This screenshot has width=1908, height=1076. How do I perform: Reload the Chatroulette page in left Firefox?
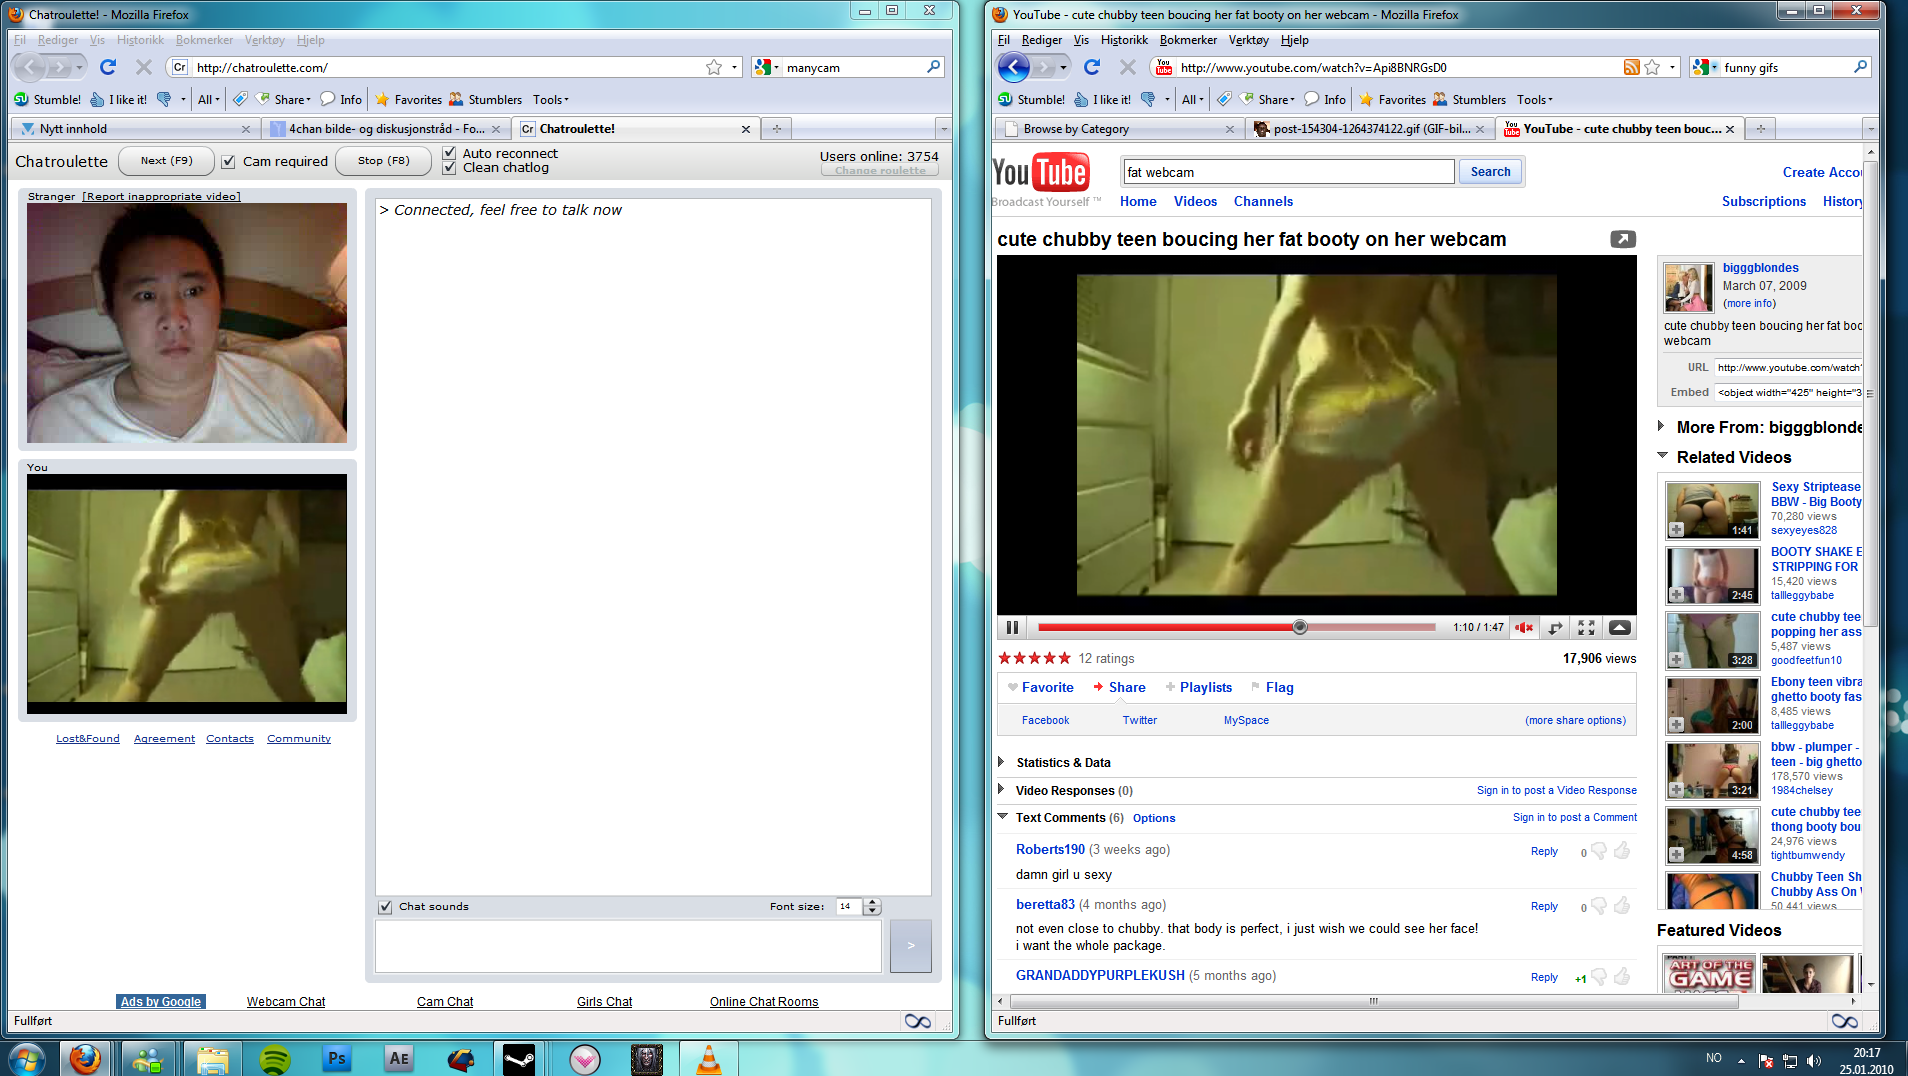[108, 67]
